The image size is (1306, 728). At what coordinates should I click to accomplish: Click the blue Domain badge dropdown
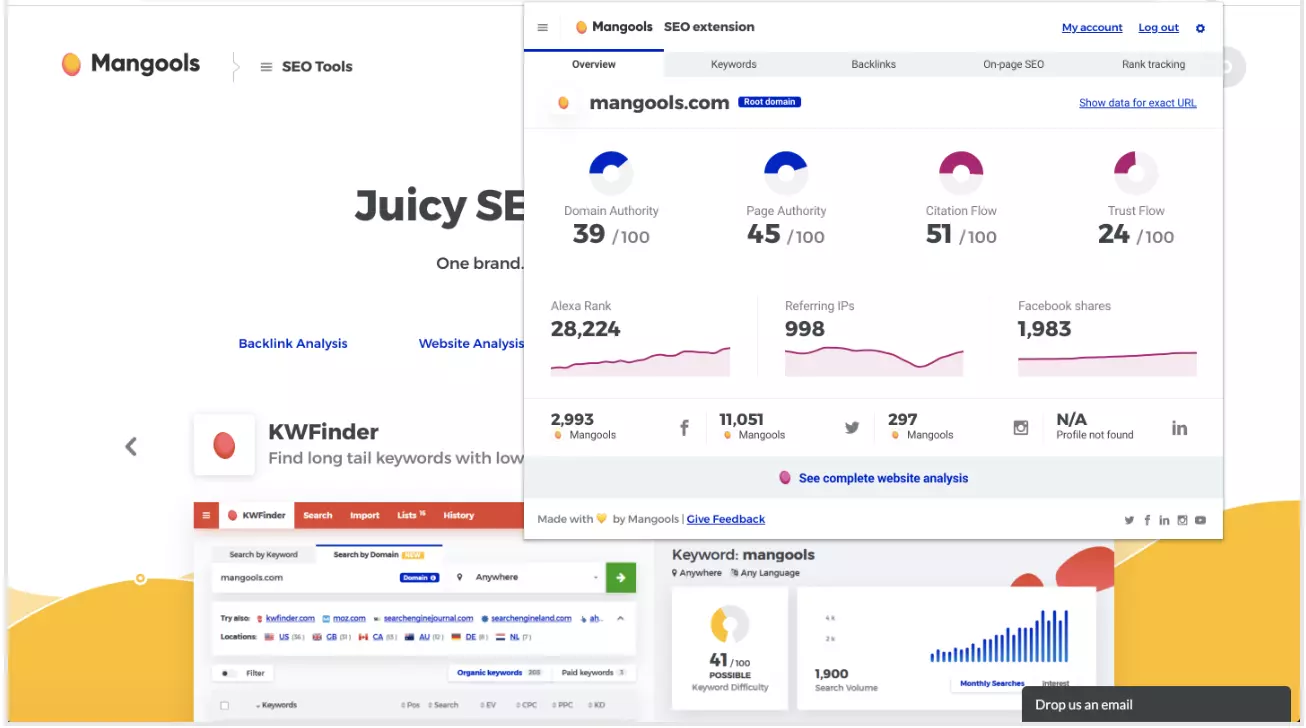pyautogui.click(x=419, y=577)
